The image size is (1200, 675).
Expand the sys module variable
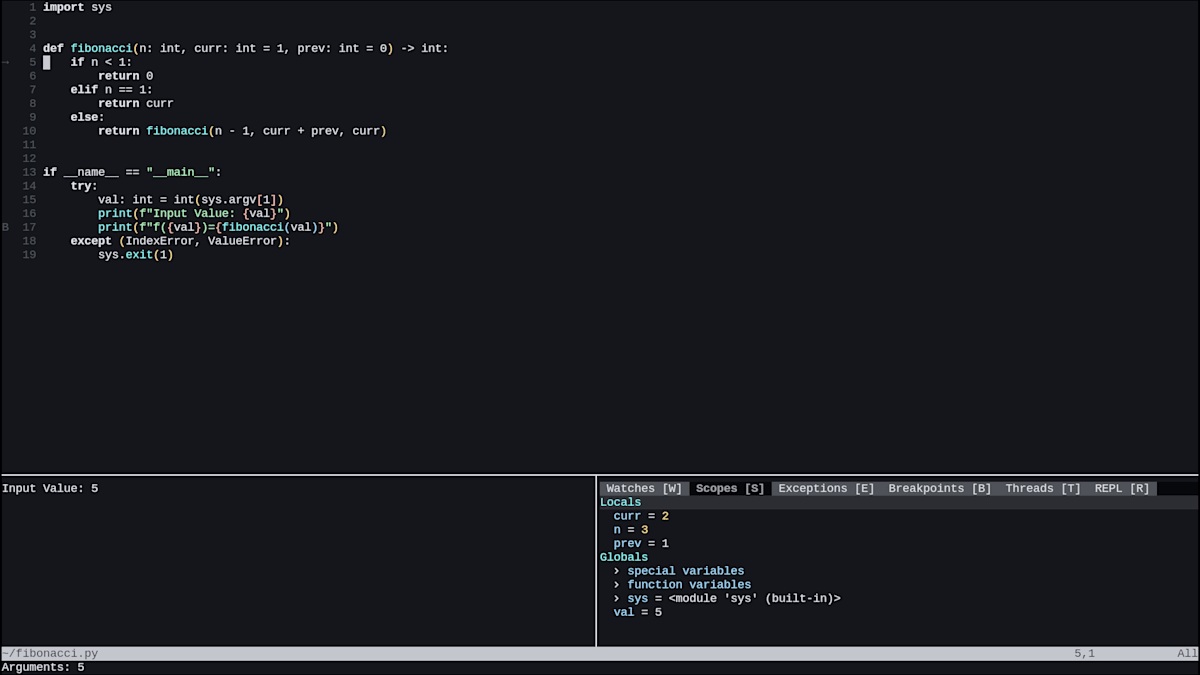[727, 599]
